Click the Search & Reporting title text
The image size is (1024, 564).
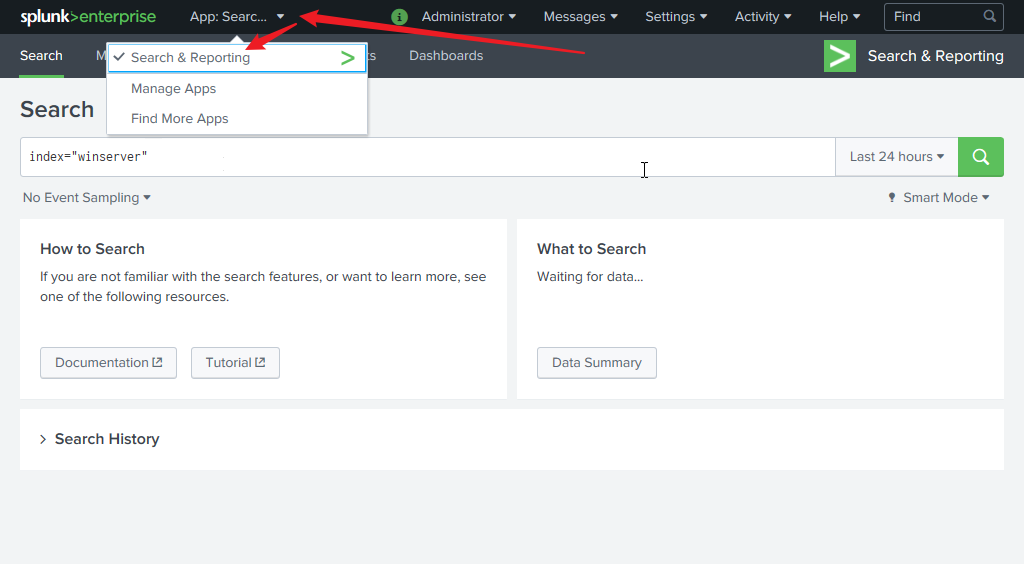(935, 56)
